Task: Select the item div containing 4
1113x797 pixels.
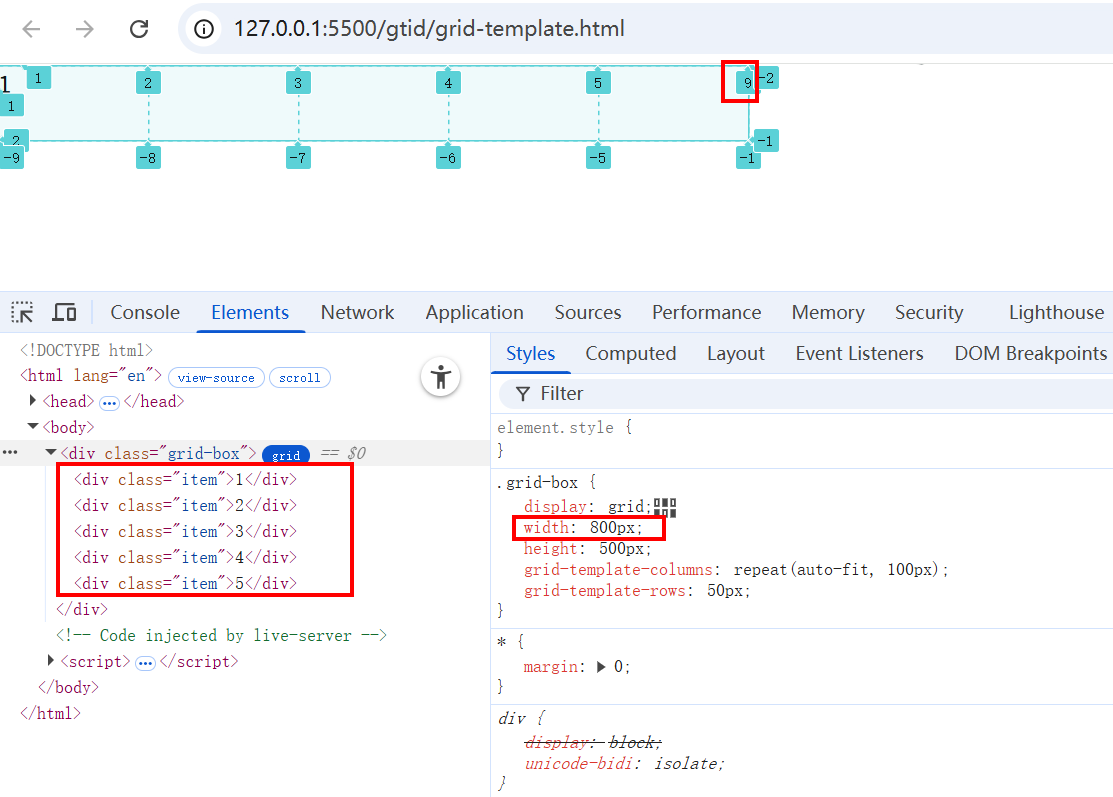Action: (x=185, y=557)
